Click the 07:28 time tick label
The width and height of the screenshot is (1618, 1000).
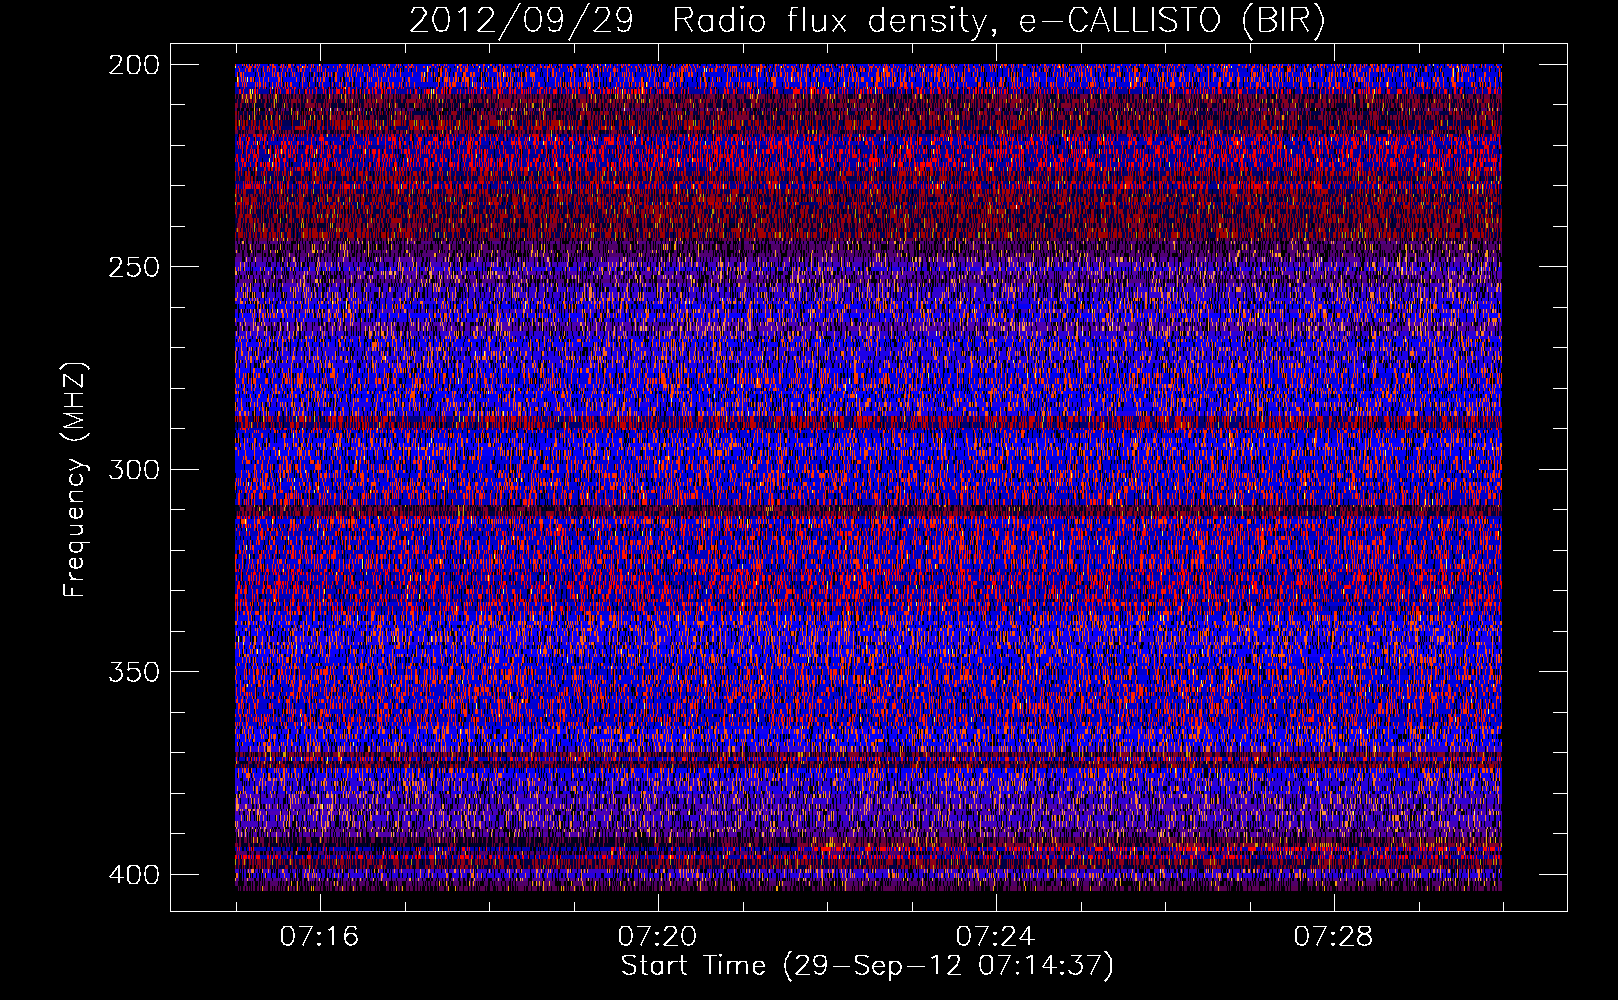coord(1334,937)
